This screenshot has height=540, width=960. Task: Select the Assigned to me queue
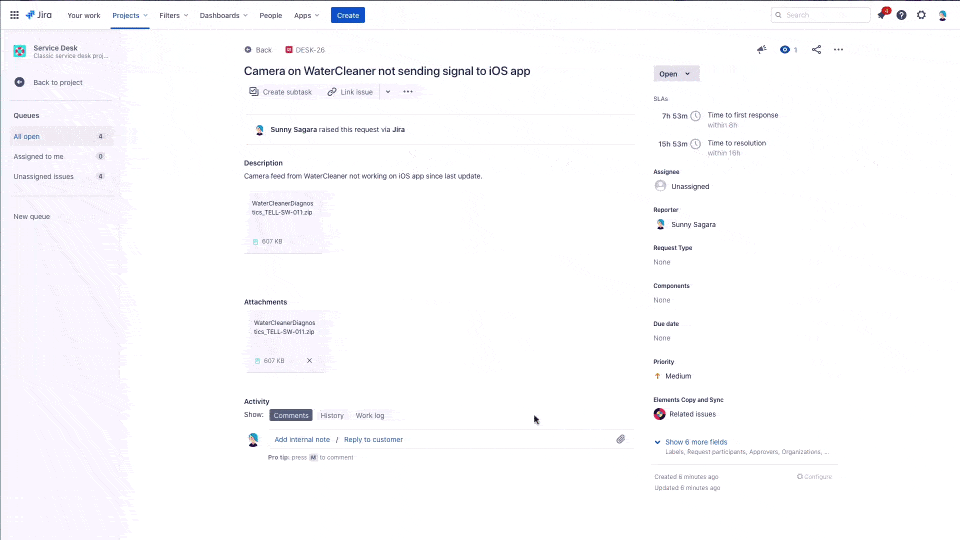pos(60,156)
